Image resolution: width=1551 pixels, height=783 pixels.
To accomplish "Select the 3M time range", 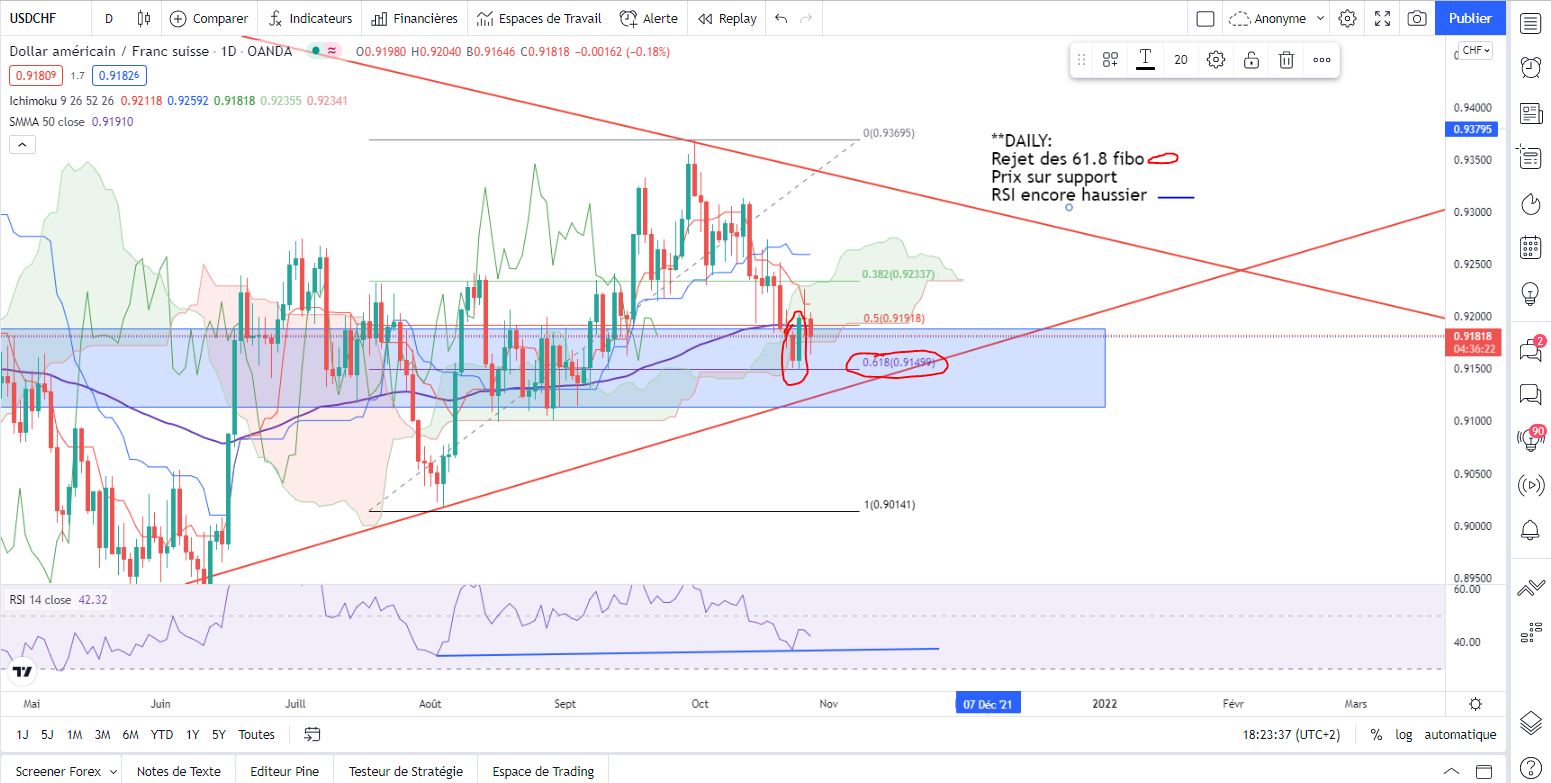I will 102,734.
